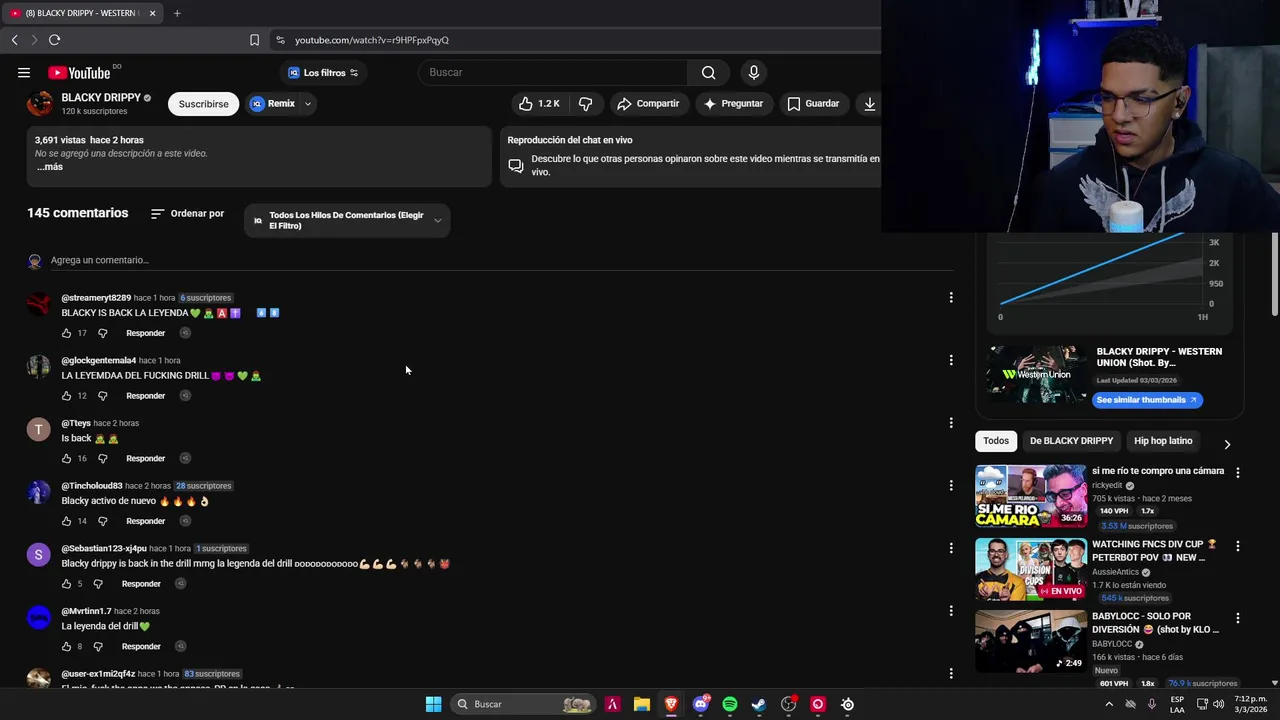Bookmark this page from the address bar
This screenshot has width=1280, height=720.
[254, 40]
